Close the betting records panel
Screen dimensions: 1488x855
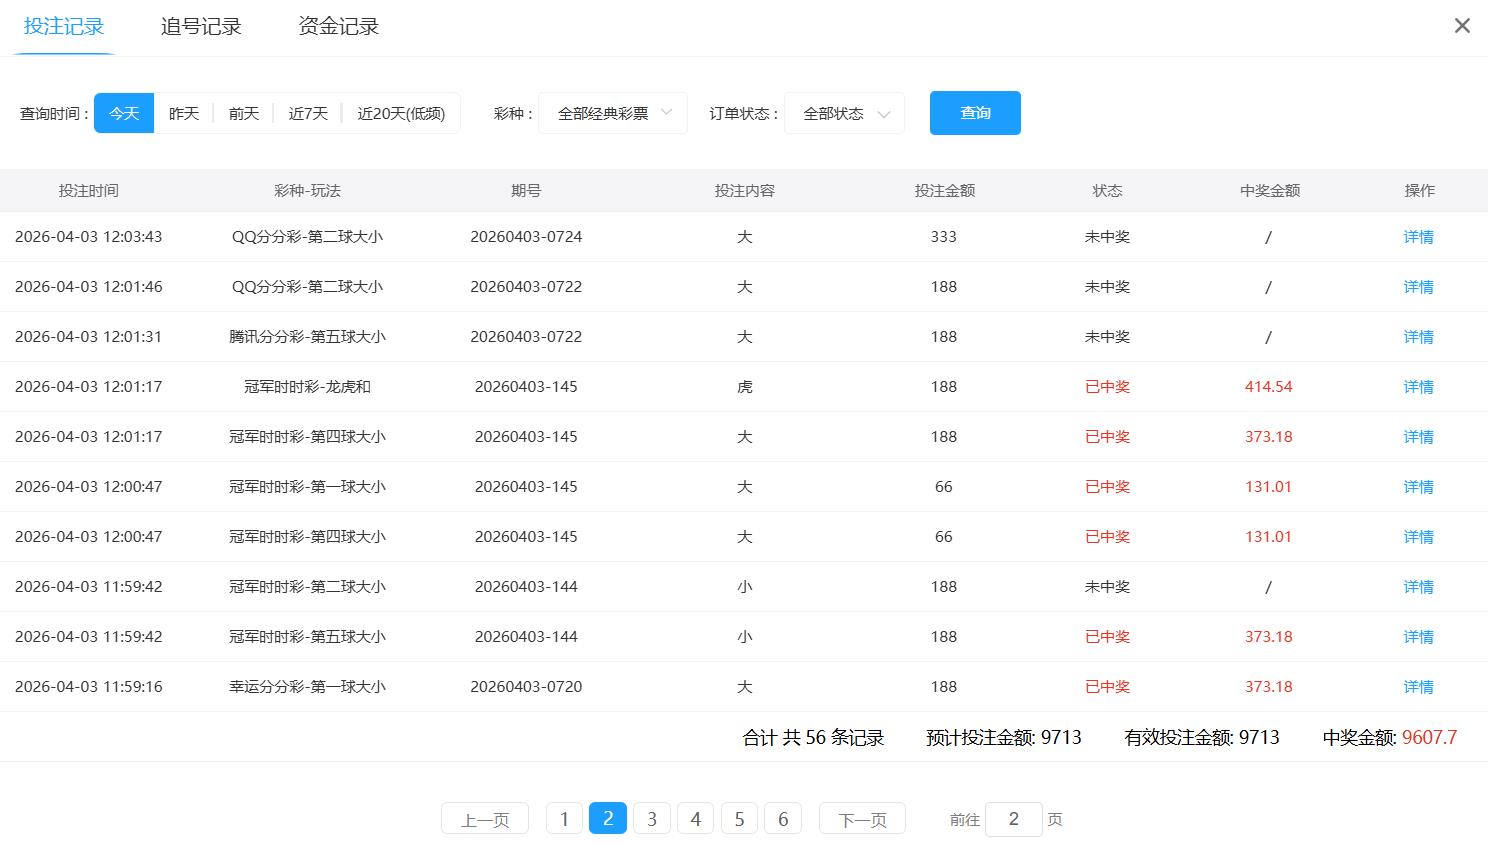pyautogui.click(x=1462, y=25)
